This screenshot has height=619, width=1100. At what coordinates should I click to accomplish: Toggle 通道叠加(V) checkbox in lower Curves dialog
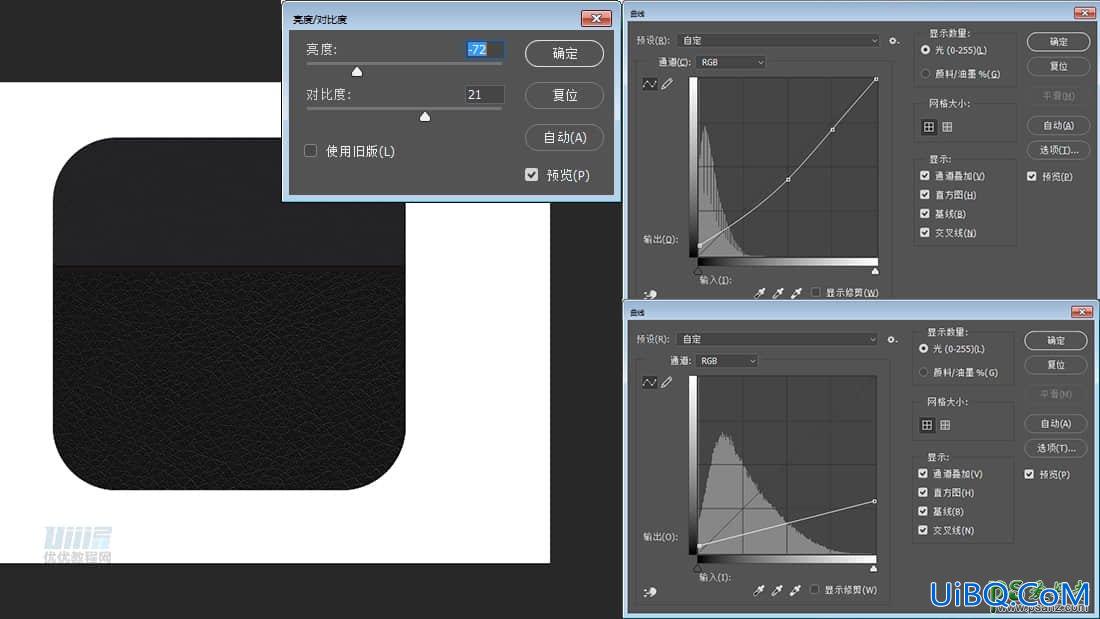(923, 474)
